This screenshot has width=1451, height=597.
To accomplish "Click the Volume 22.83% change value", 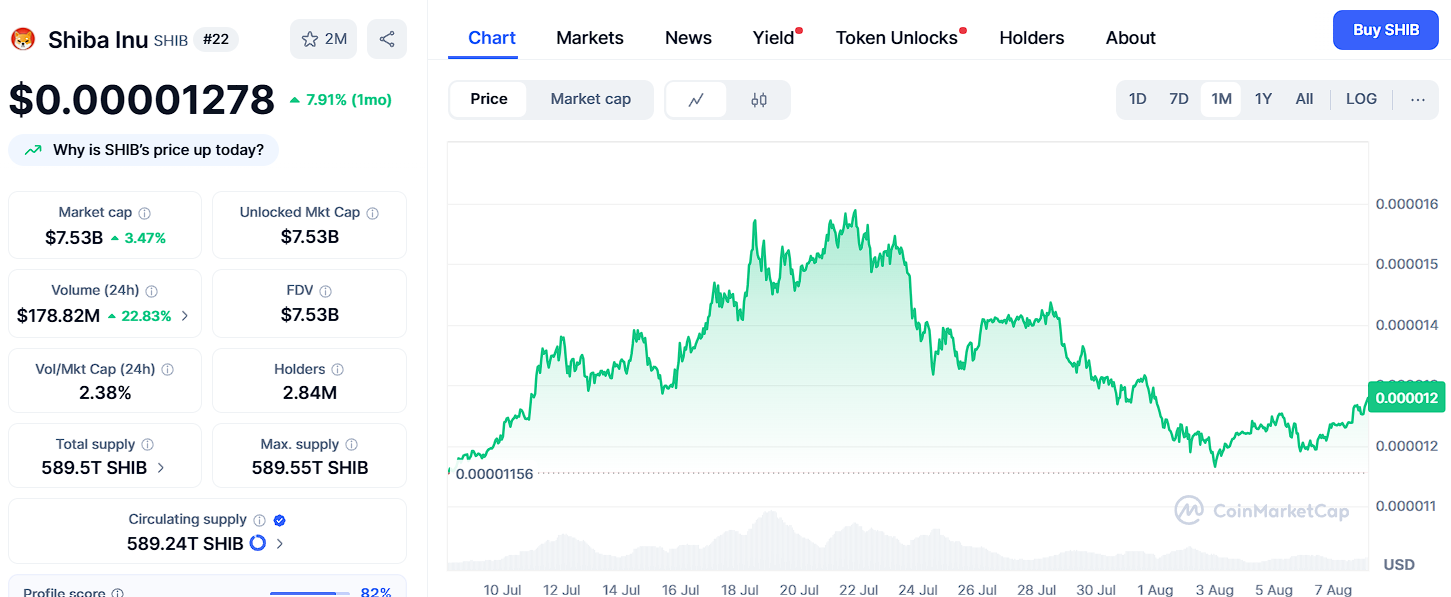I will tap(139, 316).
